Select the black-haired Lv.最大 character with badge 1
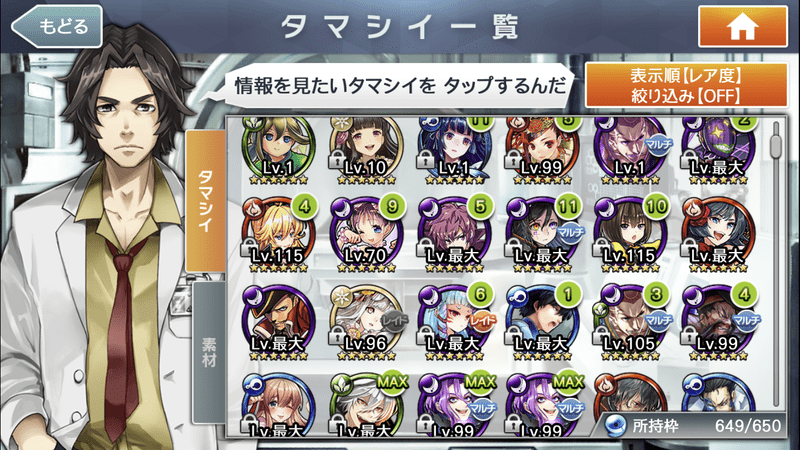Screen dimensions: 800x450 (x=543, y=322)
